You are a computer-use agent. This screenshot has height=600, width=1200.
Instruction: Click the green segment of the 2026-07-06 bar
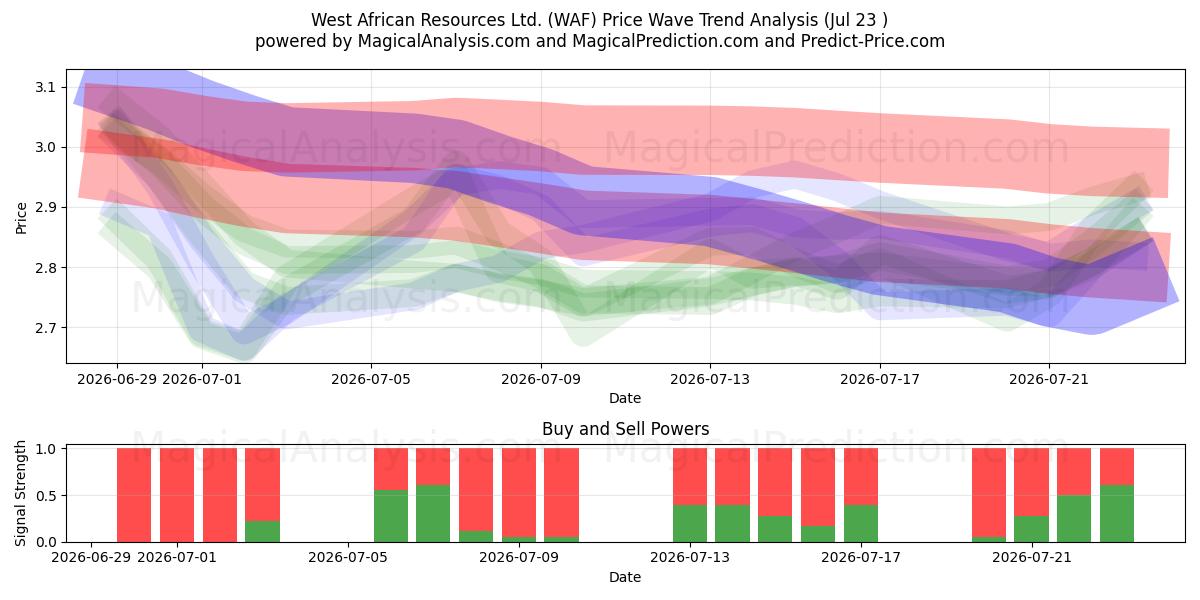point(391,516)
